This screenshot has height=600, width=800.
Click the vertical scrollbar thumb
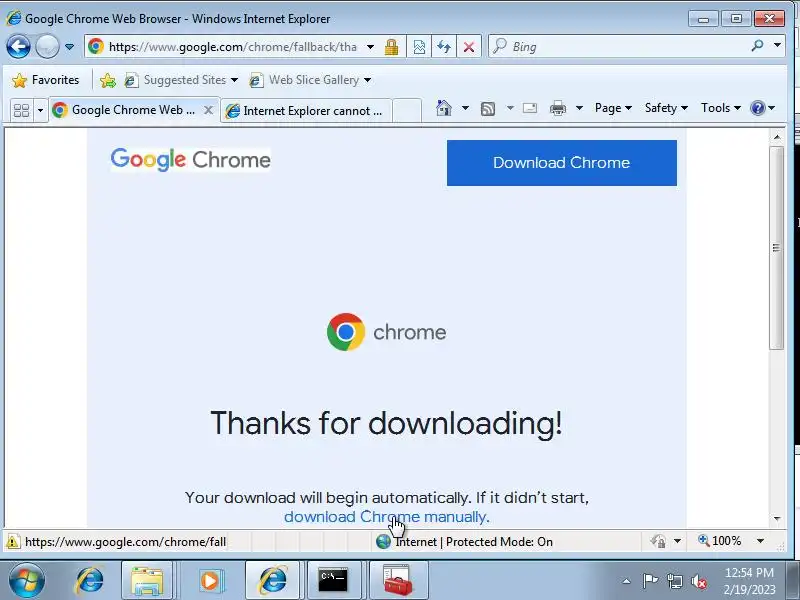[777, 248]
